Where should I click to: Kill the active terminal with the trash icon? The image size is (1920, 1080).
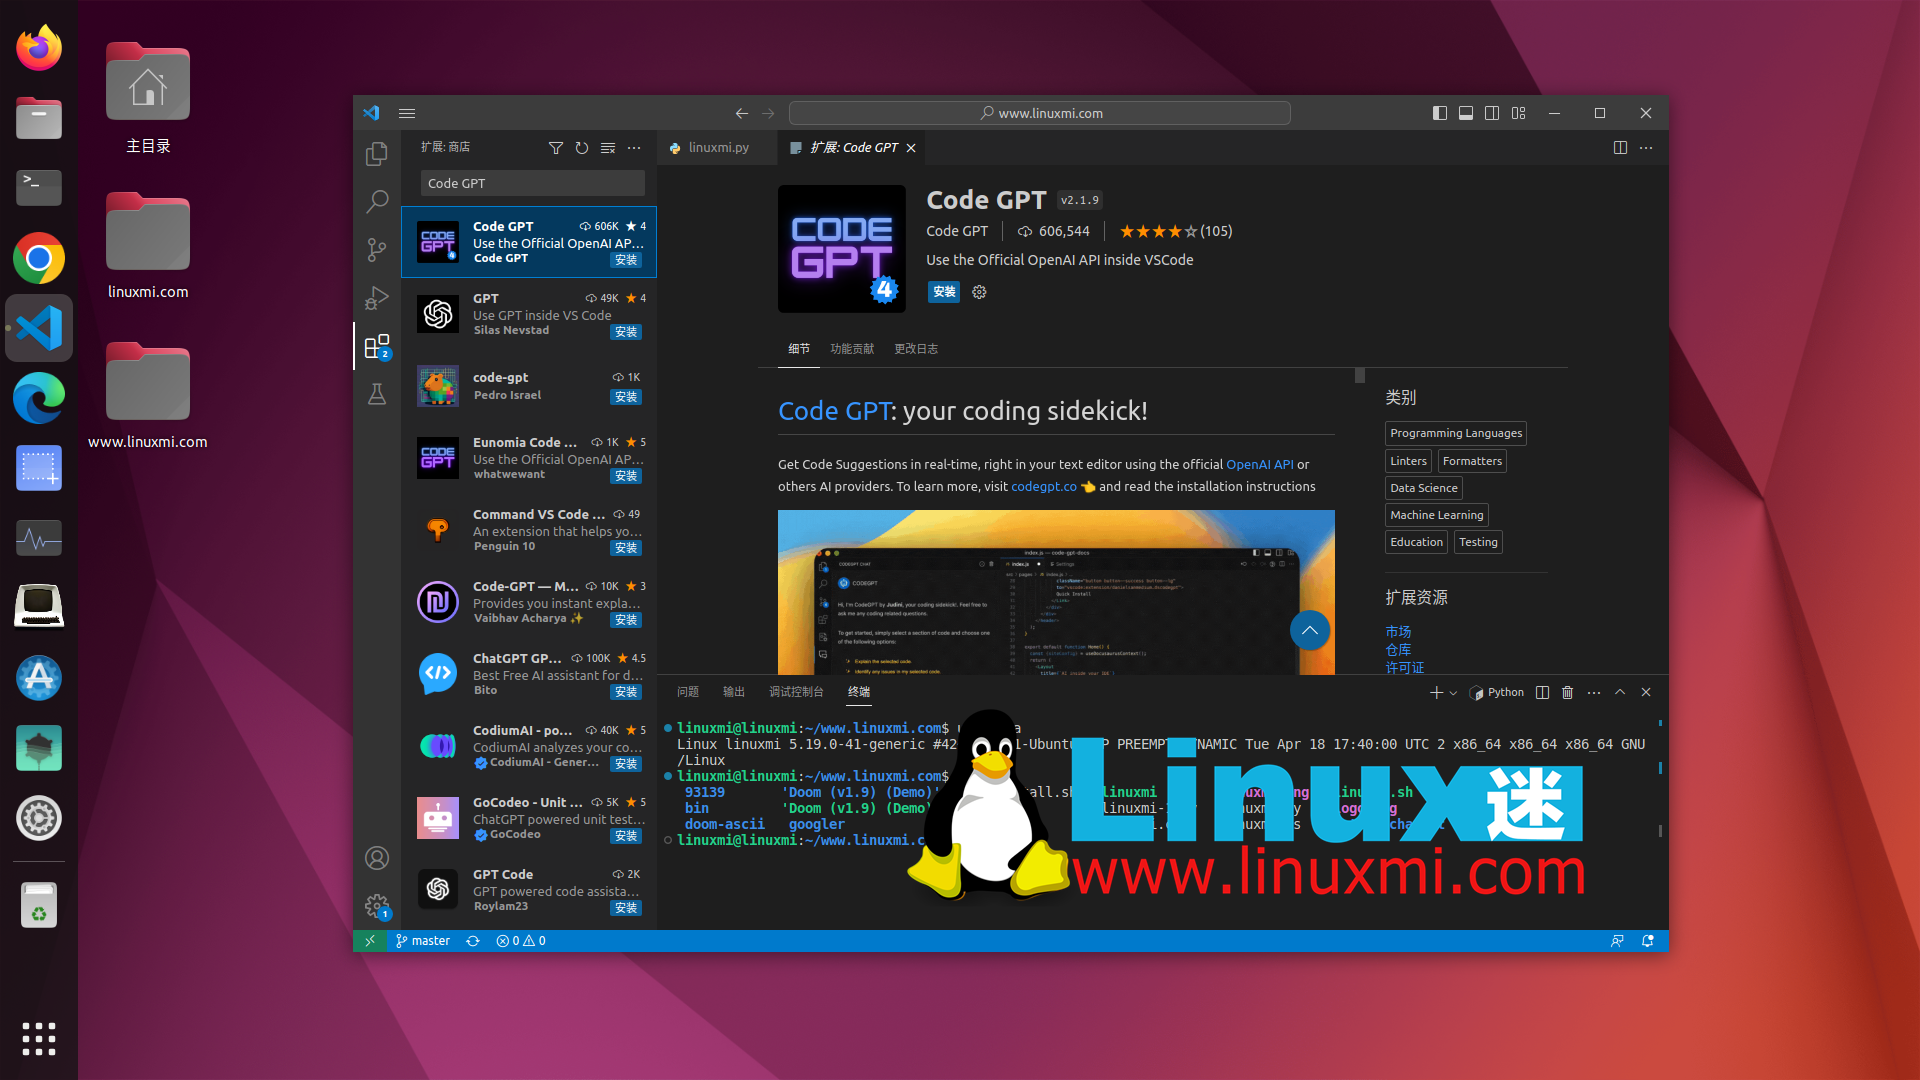tap(1567, 692)
